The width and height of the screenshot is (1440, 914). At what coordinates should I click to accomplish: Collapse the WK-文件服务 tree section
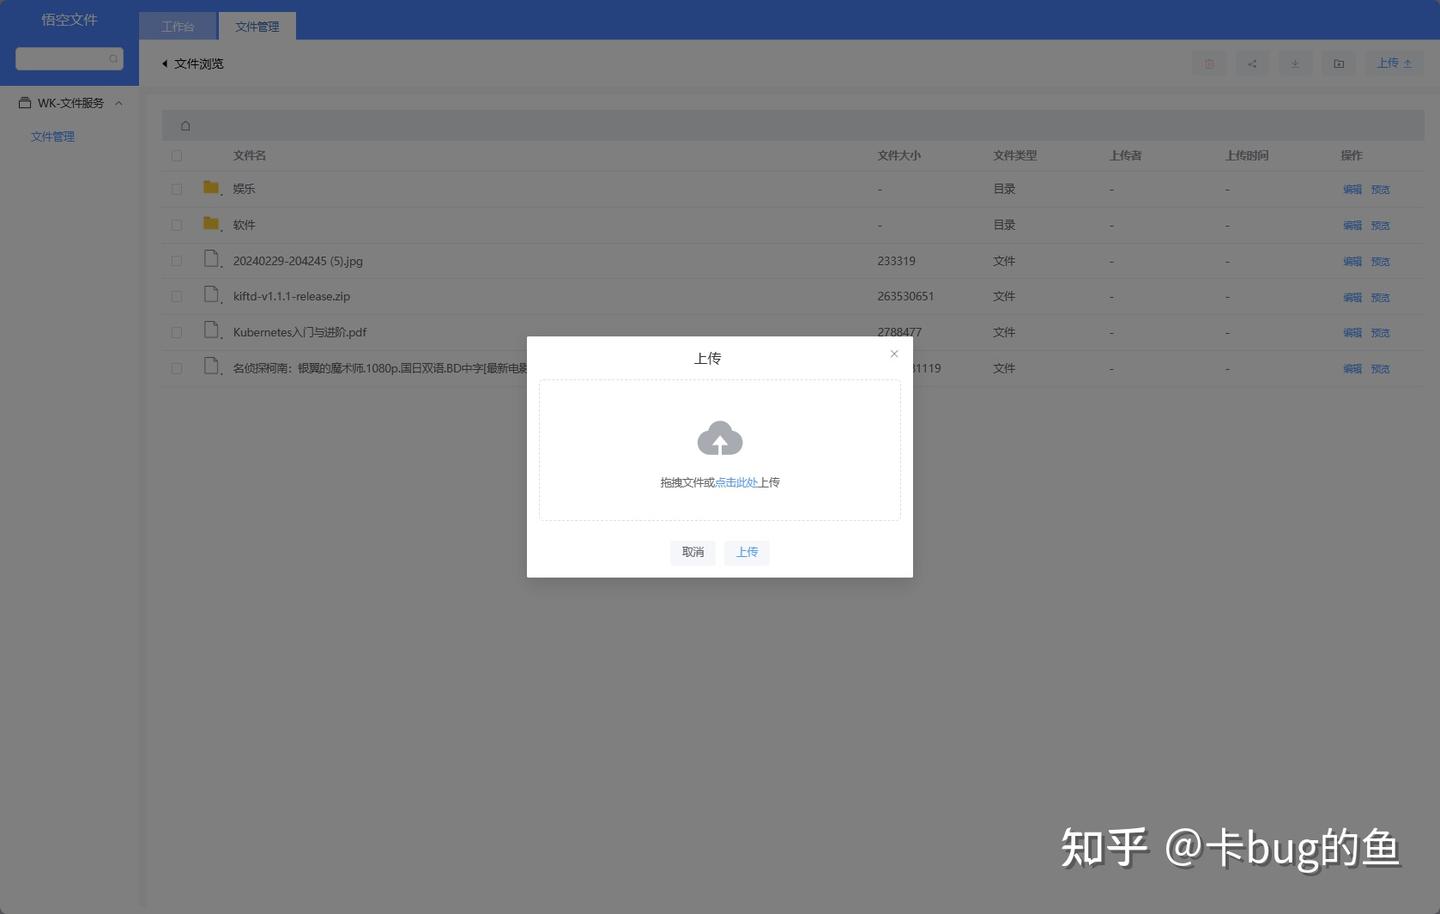pos(118,103)
